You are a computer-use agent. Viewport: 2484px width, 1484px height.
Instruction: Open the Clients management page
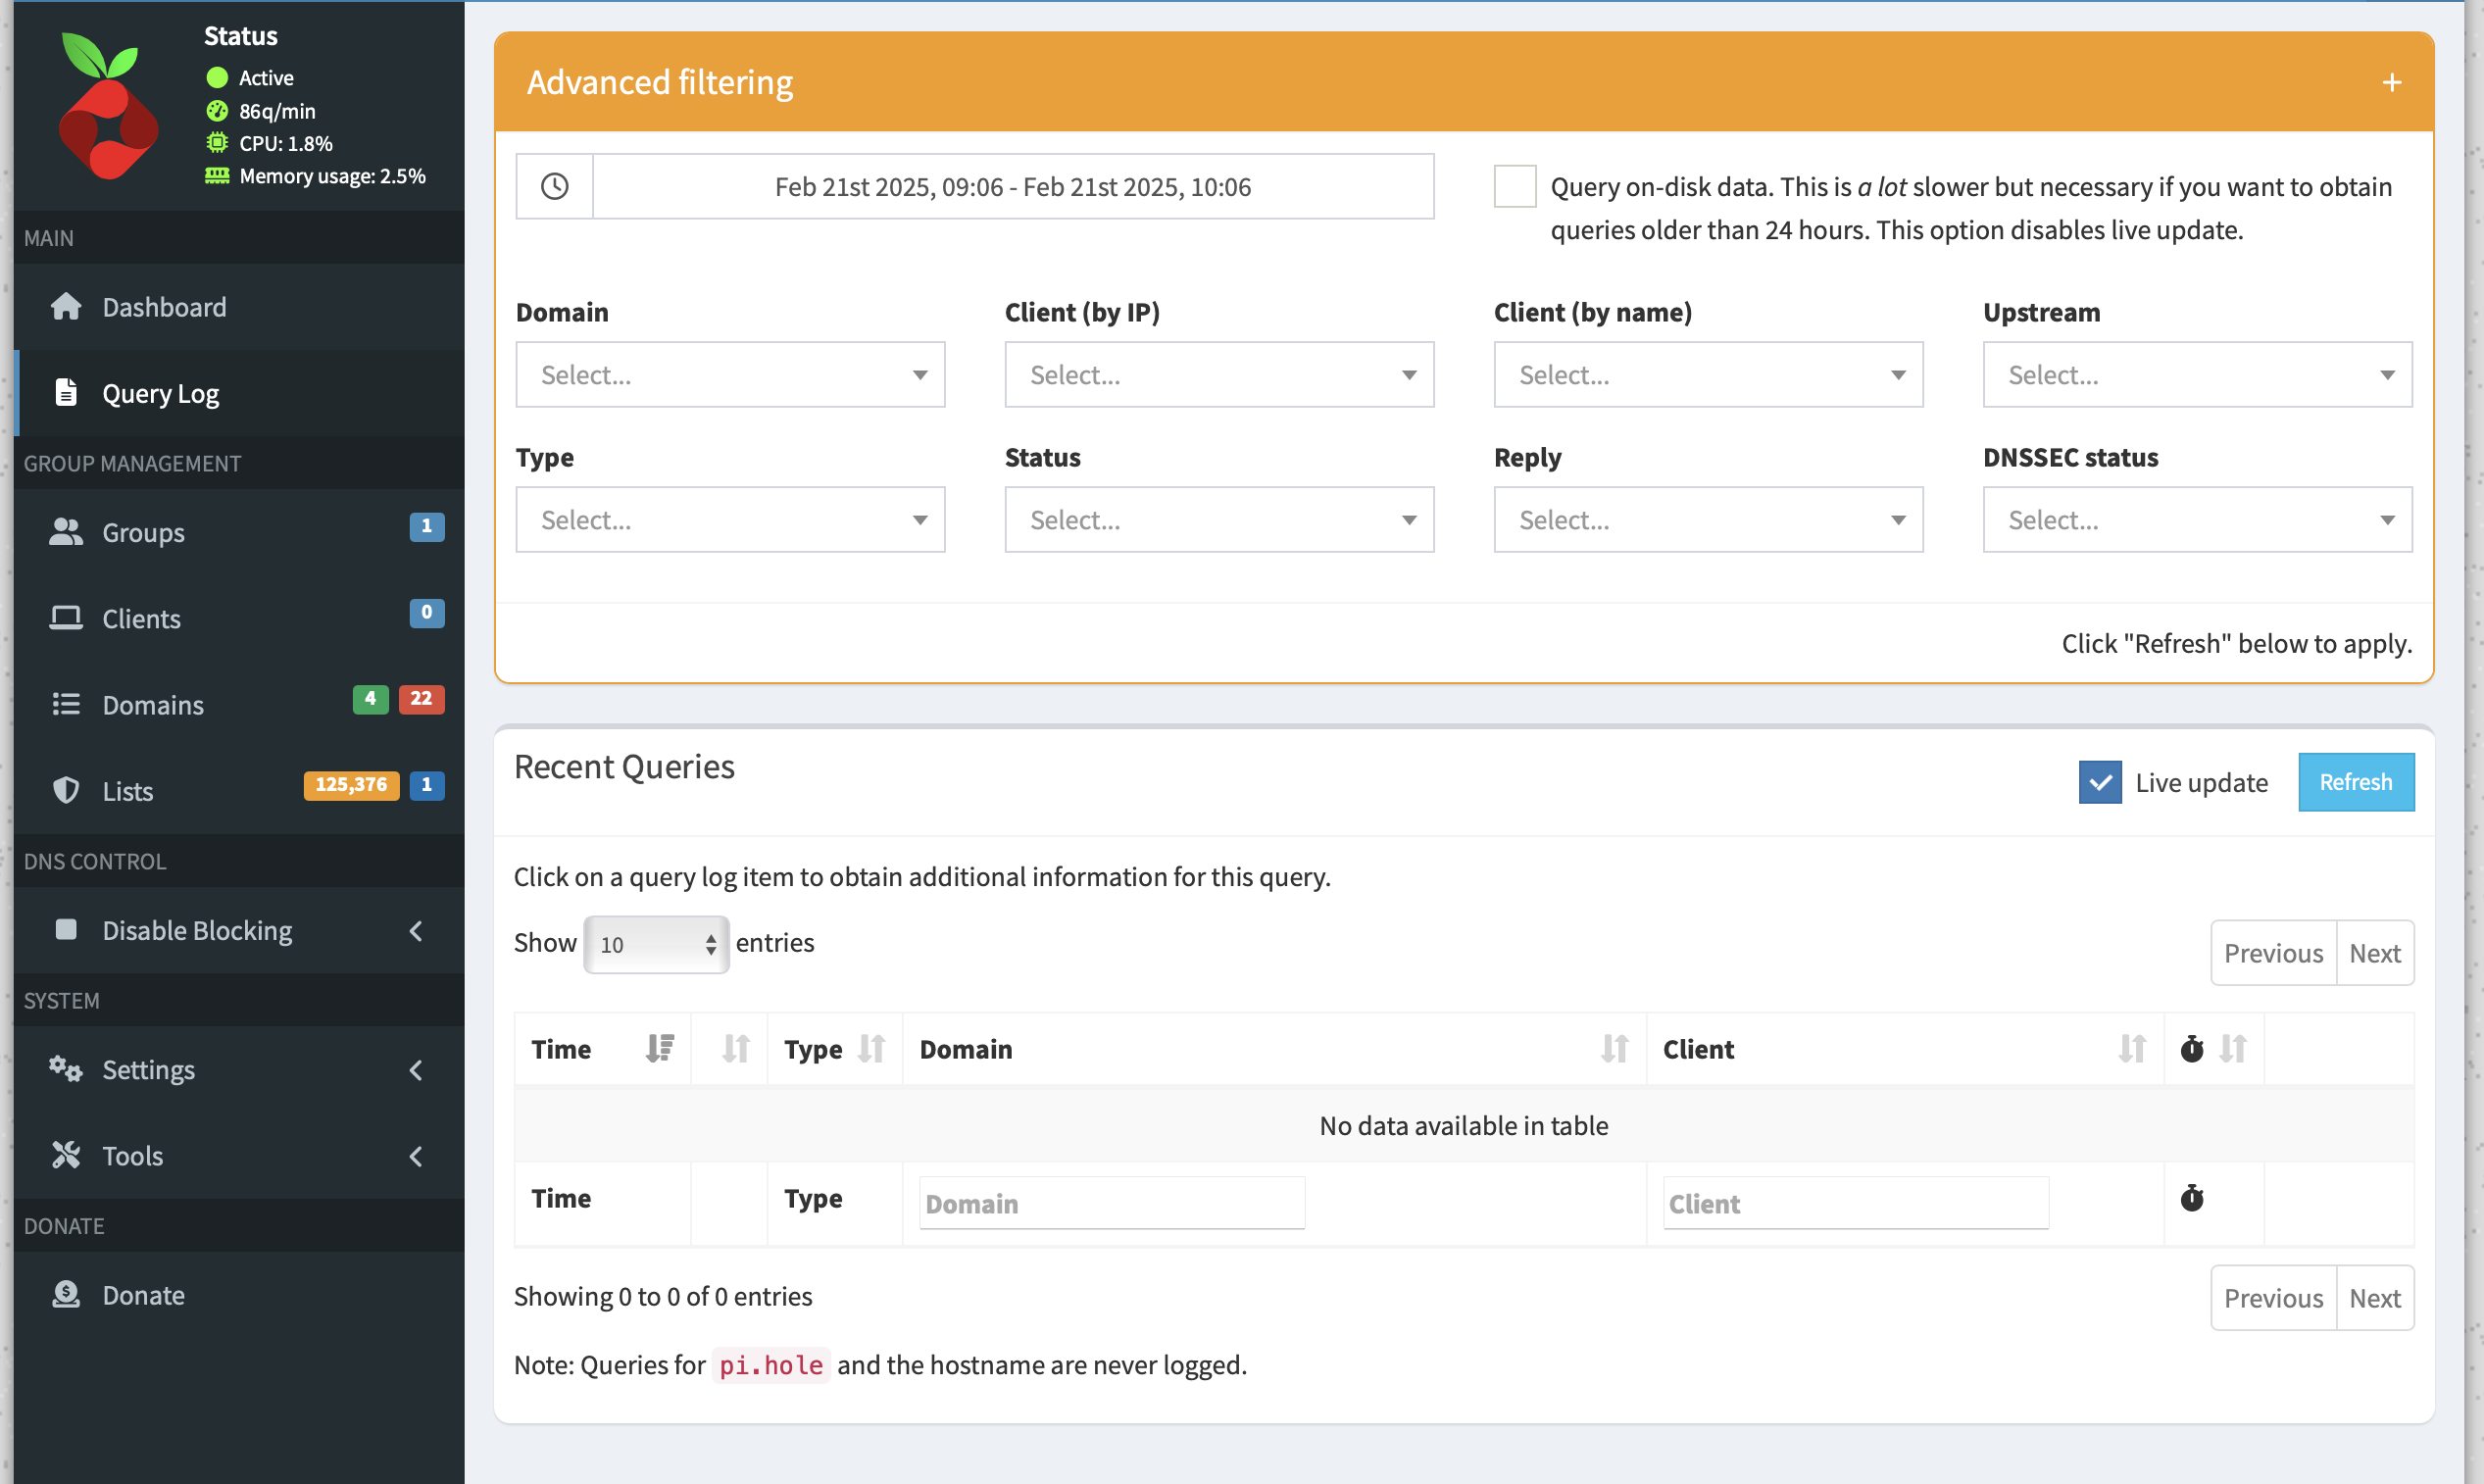(239, 618)
